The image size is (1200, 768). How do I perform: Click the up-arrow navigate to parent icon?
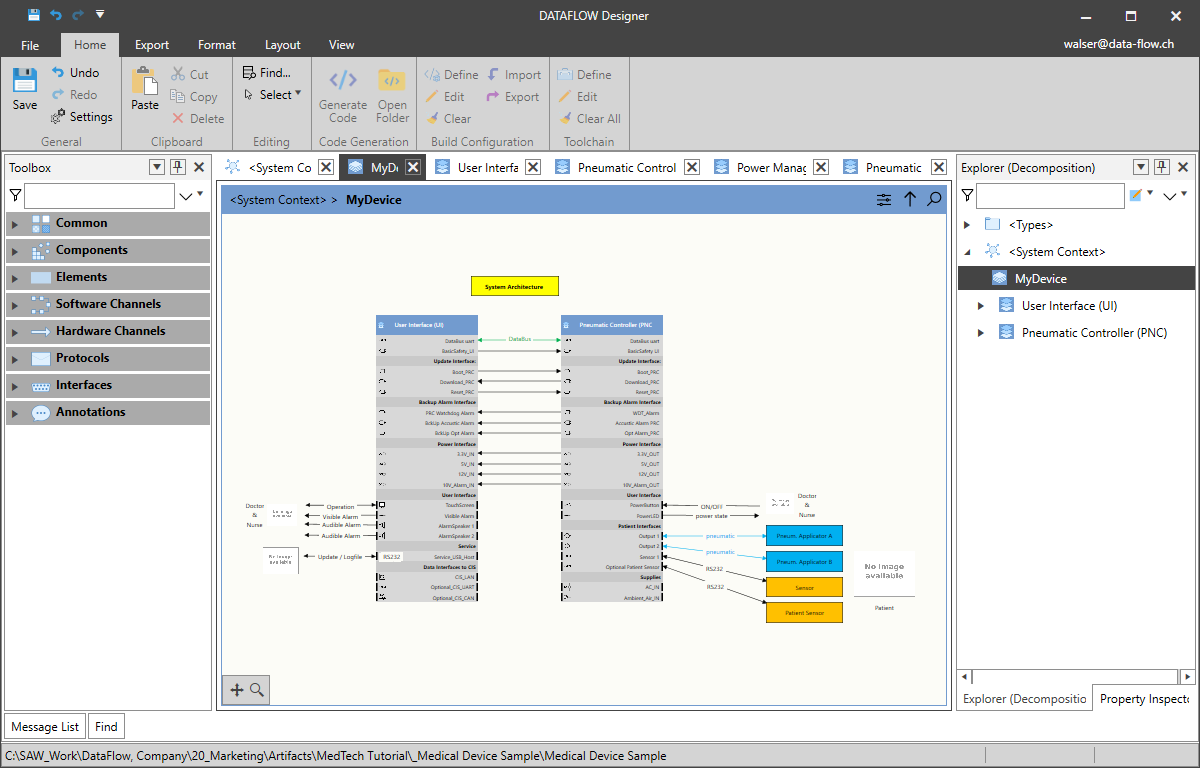pos(910,200)
